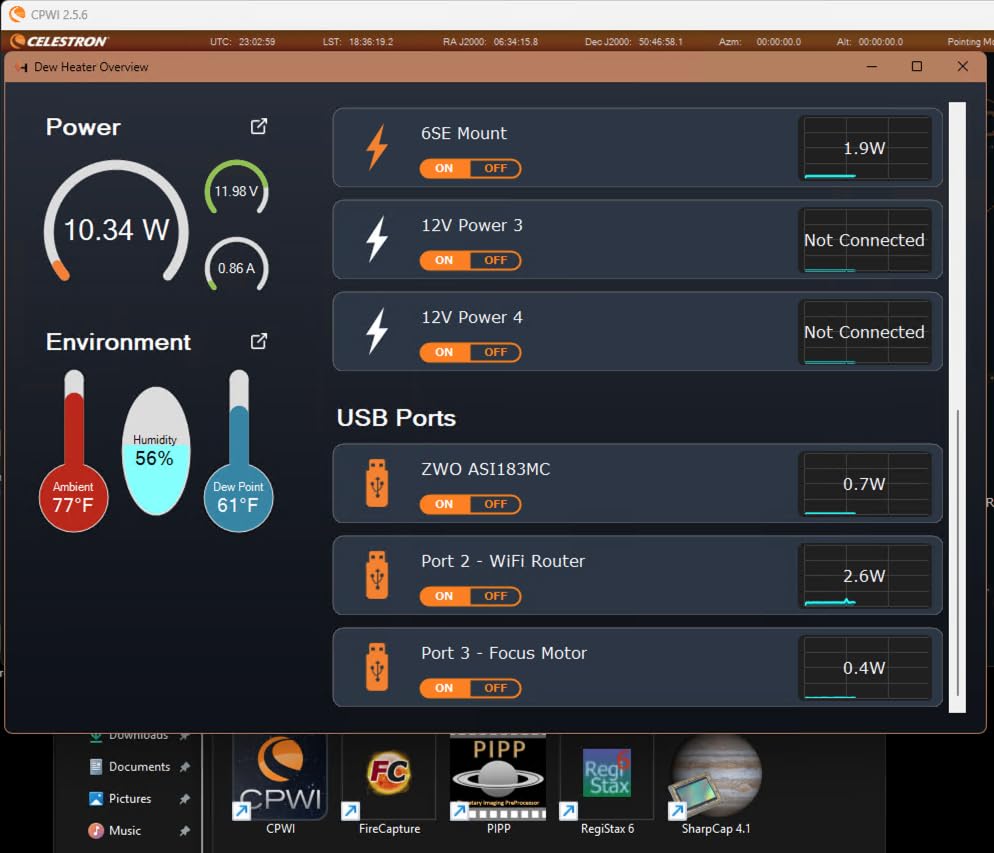Open the PIPP desktop shortcut
Screen dimensions: 994x853
498,785
